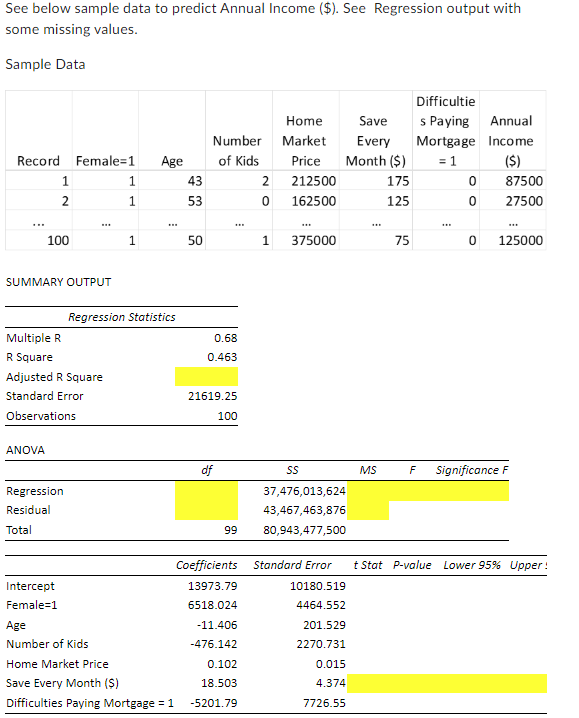Select Multiple R value 0.68
The width and height of the screenshot is (579, 718).
point(225,338)
